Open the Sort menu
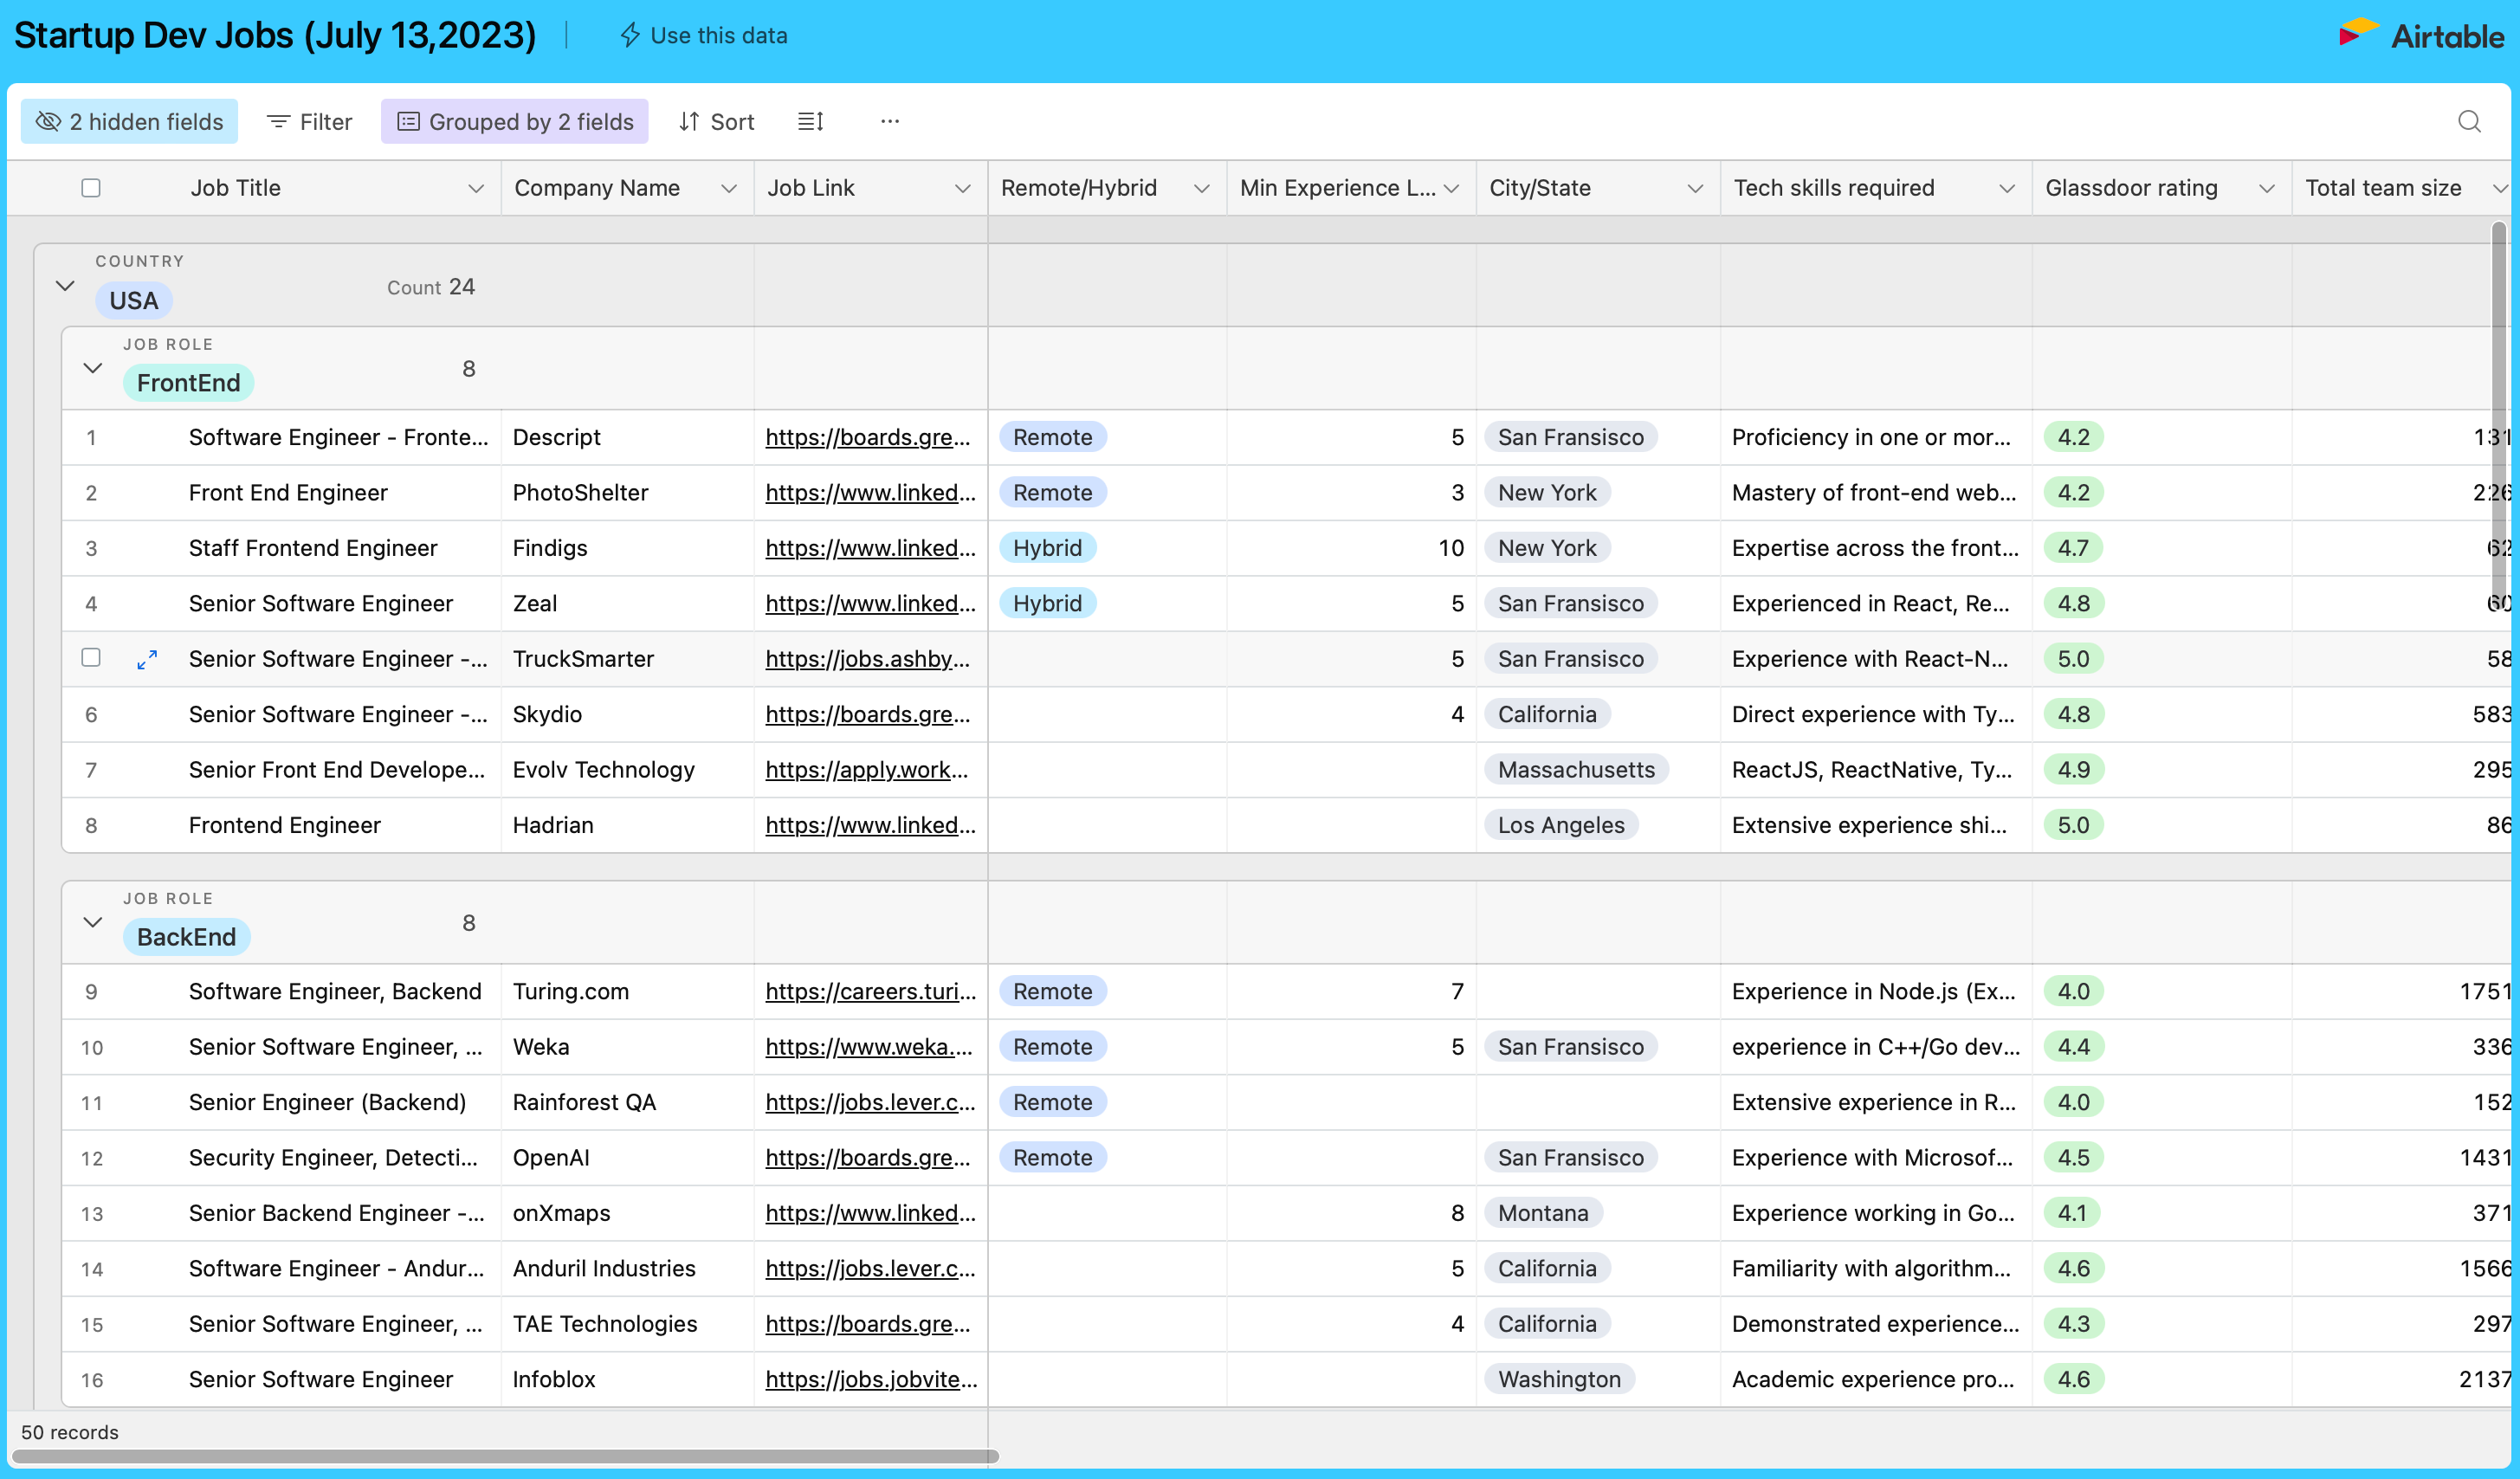This screenshot has height=1479, width=2520. point(716,121)
